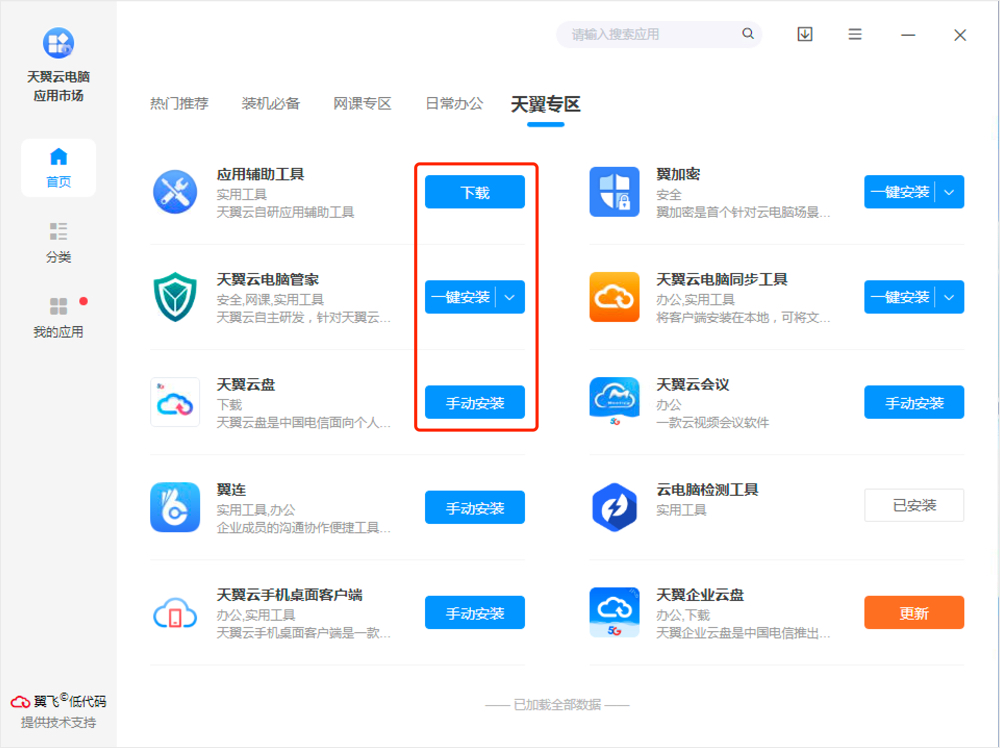Click 手动安装 for 天翼云盘
Screen dimensions: 1000x748
(475, 402)
